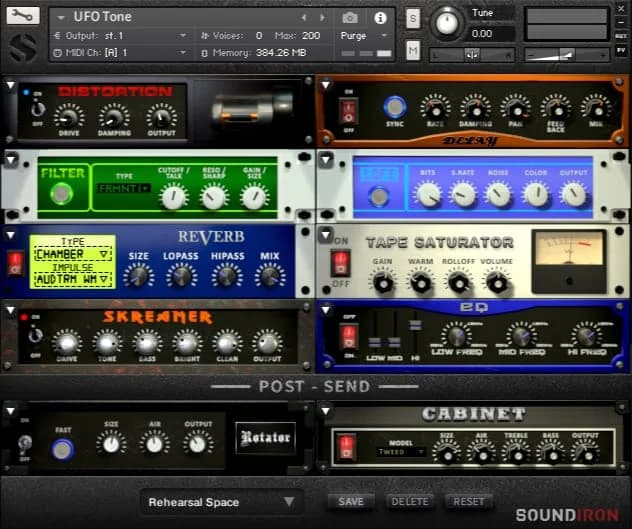Open the Reverb Impulse selector
This screenshot has height=529, width=632.
pos(72,280)
